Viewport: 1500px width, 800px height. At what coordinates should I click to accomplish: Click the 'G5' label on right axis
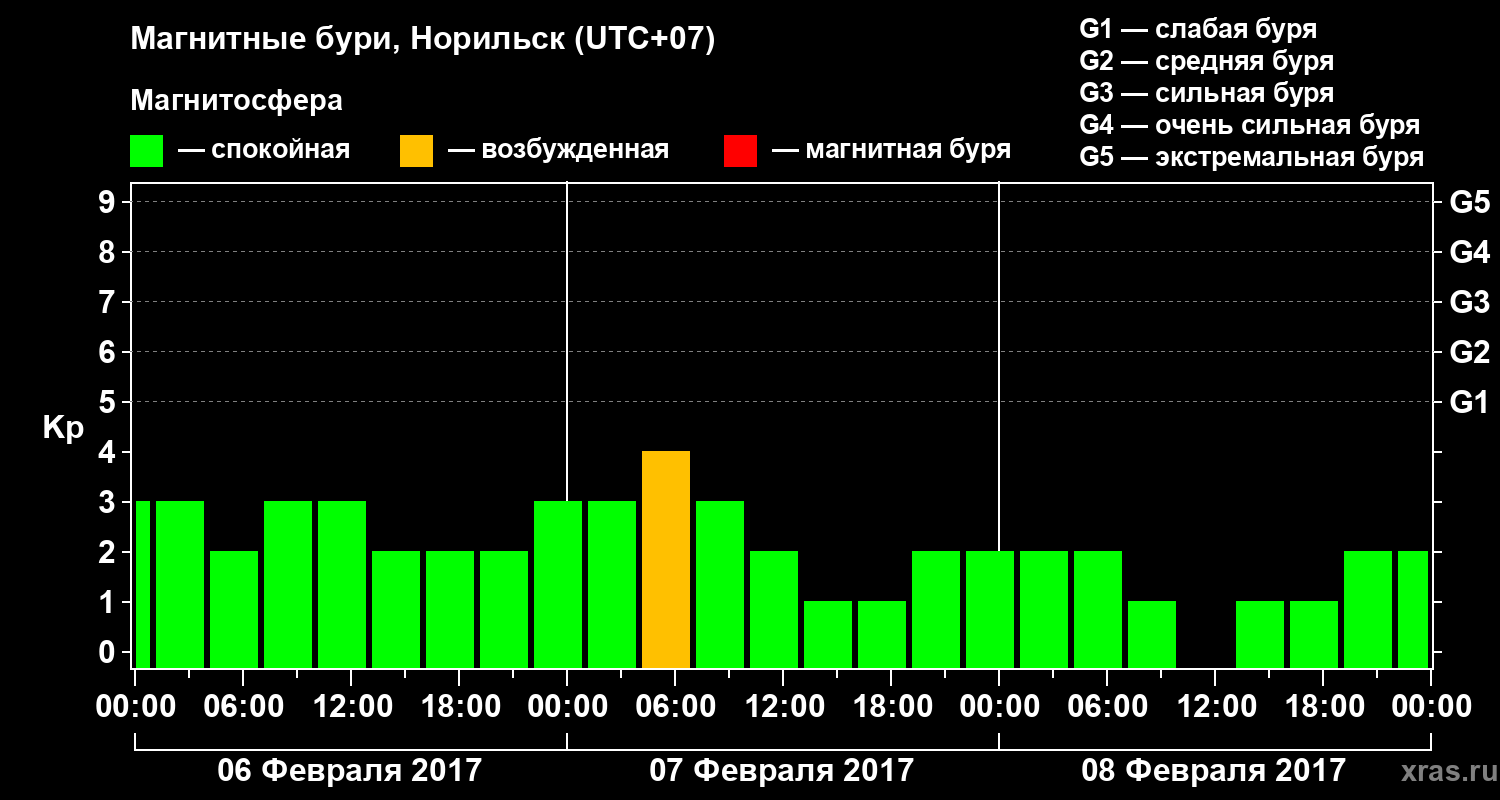click(x=1470, y=202)
